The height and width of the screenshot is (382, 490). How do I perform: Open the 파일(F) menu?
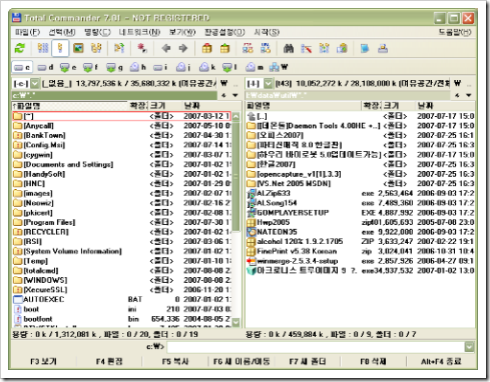[28, 32]
